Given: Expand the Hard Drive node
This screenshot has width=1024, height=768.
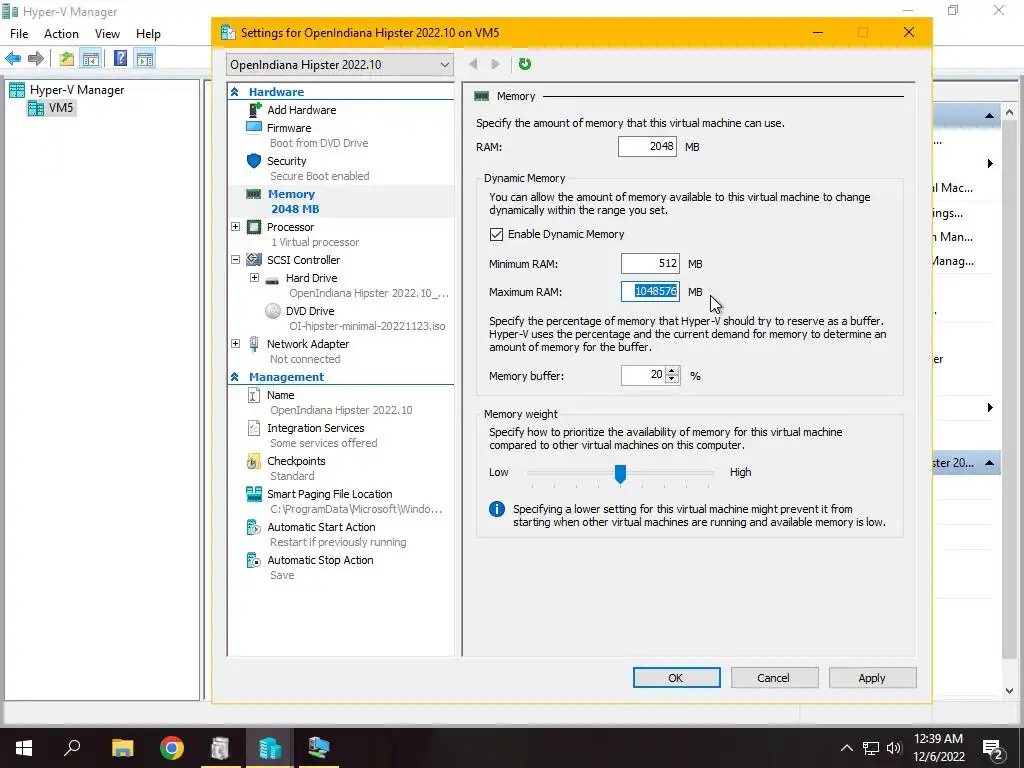Looking at the screenshot, I should [x=255, y=278].
